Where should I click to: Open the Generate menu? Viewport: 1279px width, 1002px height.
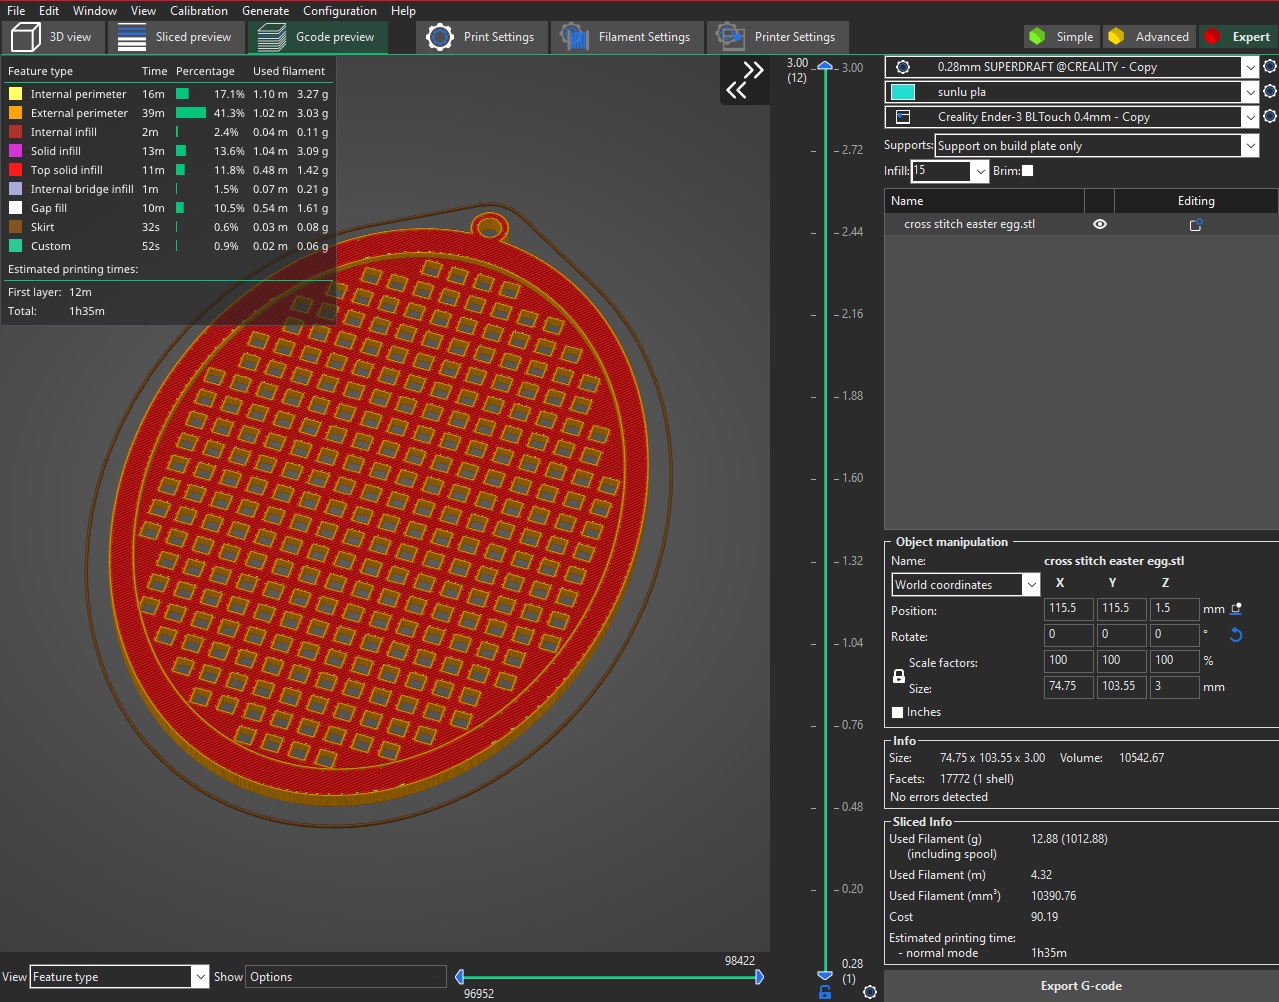click(x=265, y=10)
